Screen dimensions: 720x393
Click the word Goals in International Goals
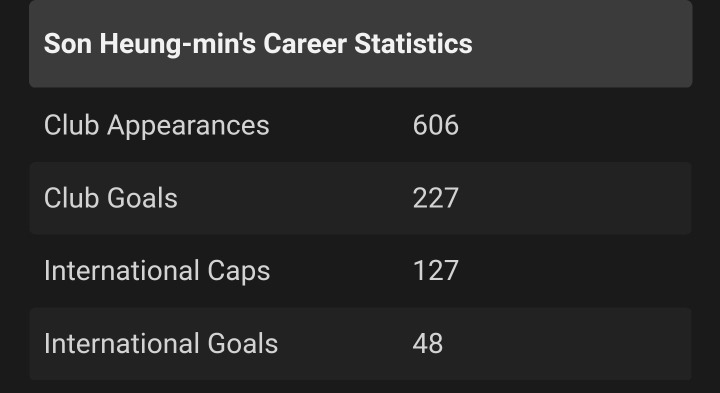pos(243,344)
